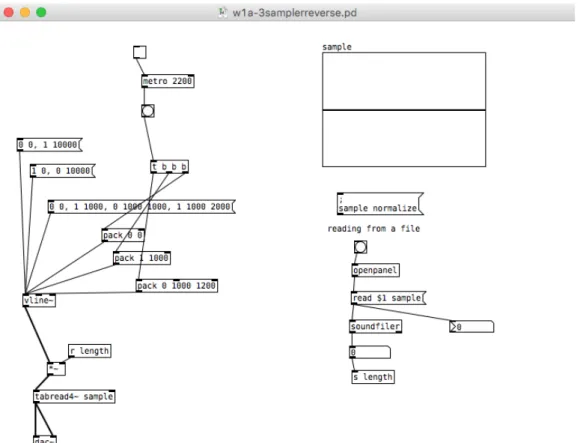The image size is (580, 443).
Task: Click the read $1 sample message
Action: [x=388, y=298]
